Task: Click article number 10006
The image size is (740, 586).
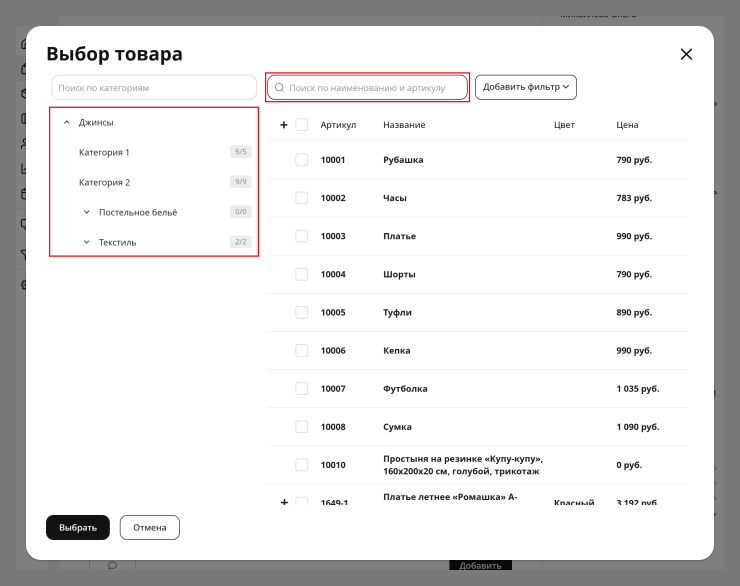Action: 333,351
